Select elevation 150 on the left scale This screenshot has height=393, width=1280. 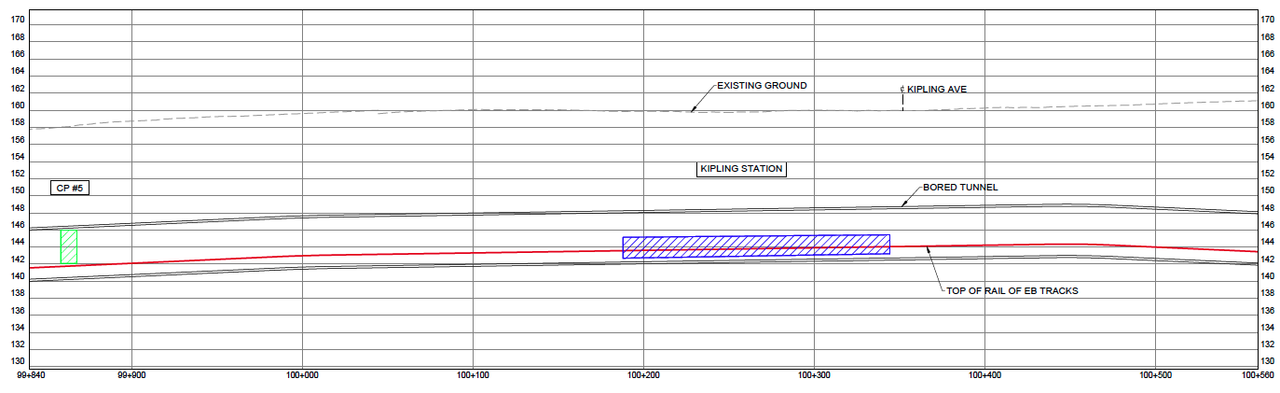pyautogui.click(x=18, y=191)
